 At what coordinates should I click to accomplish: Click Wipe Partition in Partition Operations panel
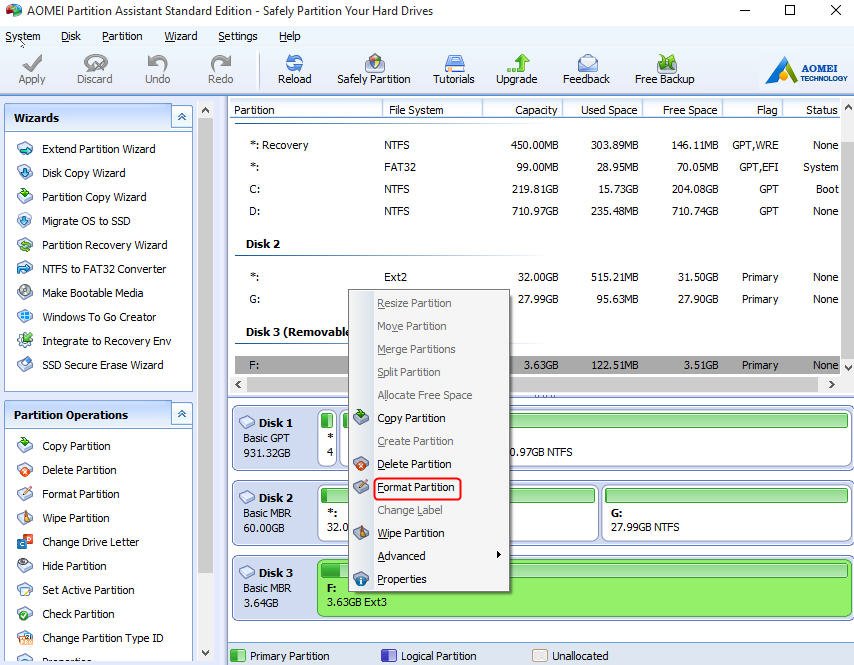(76, 517)
